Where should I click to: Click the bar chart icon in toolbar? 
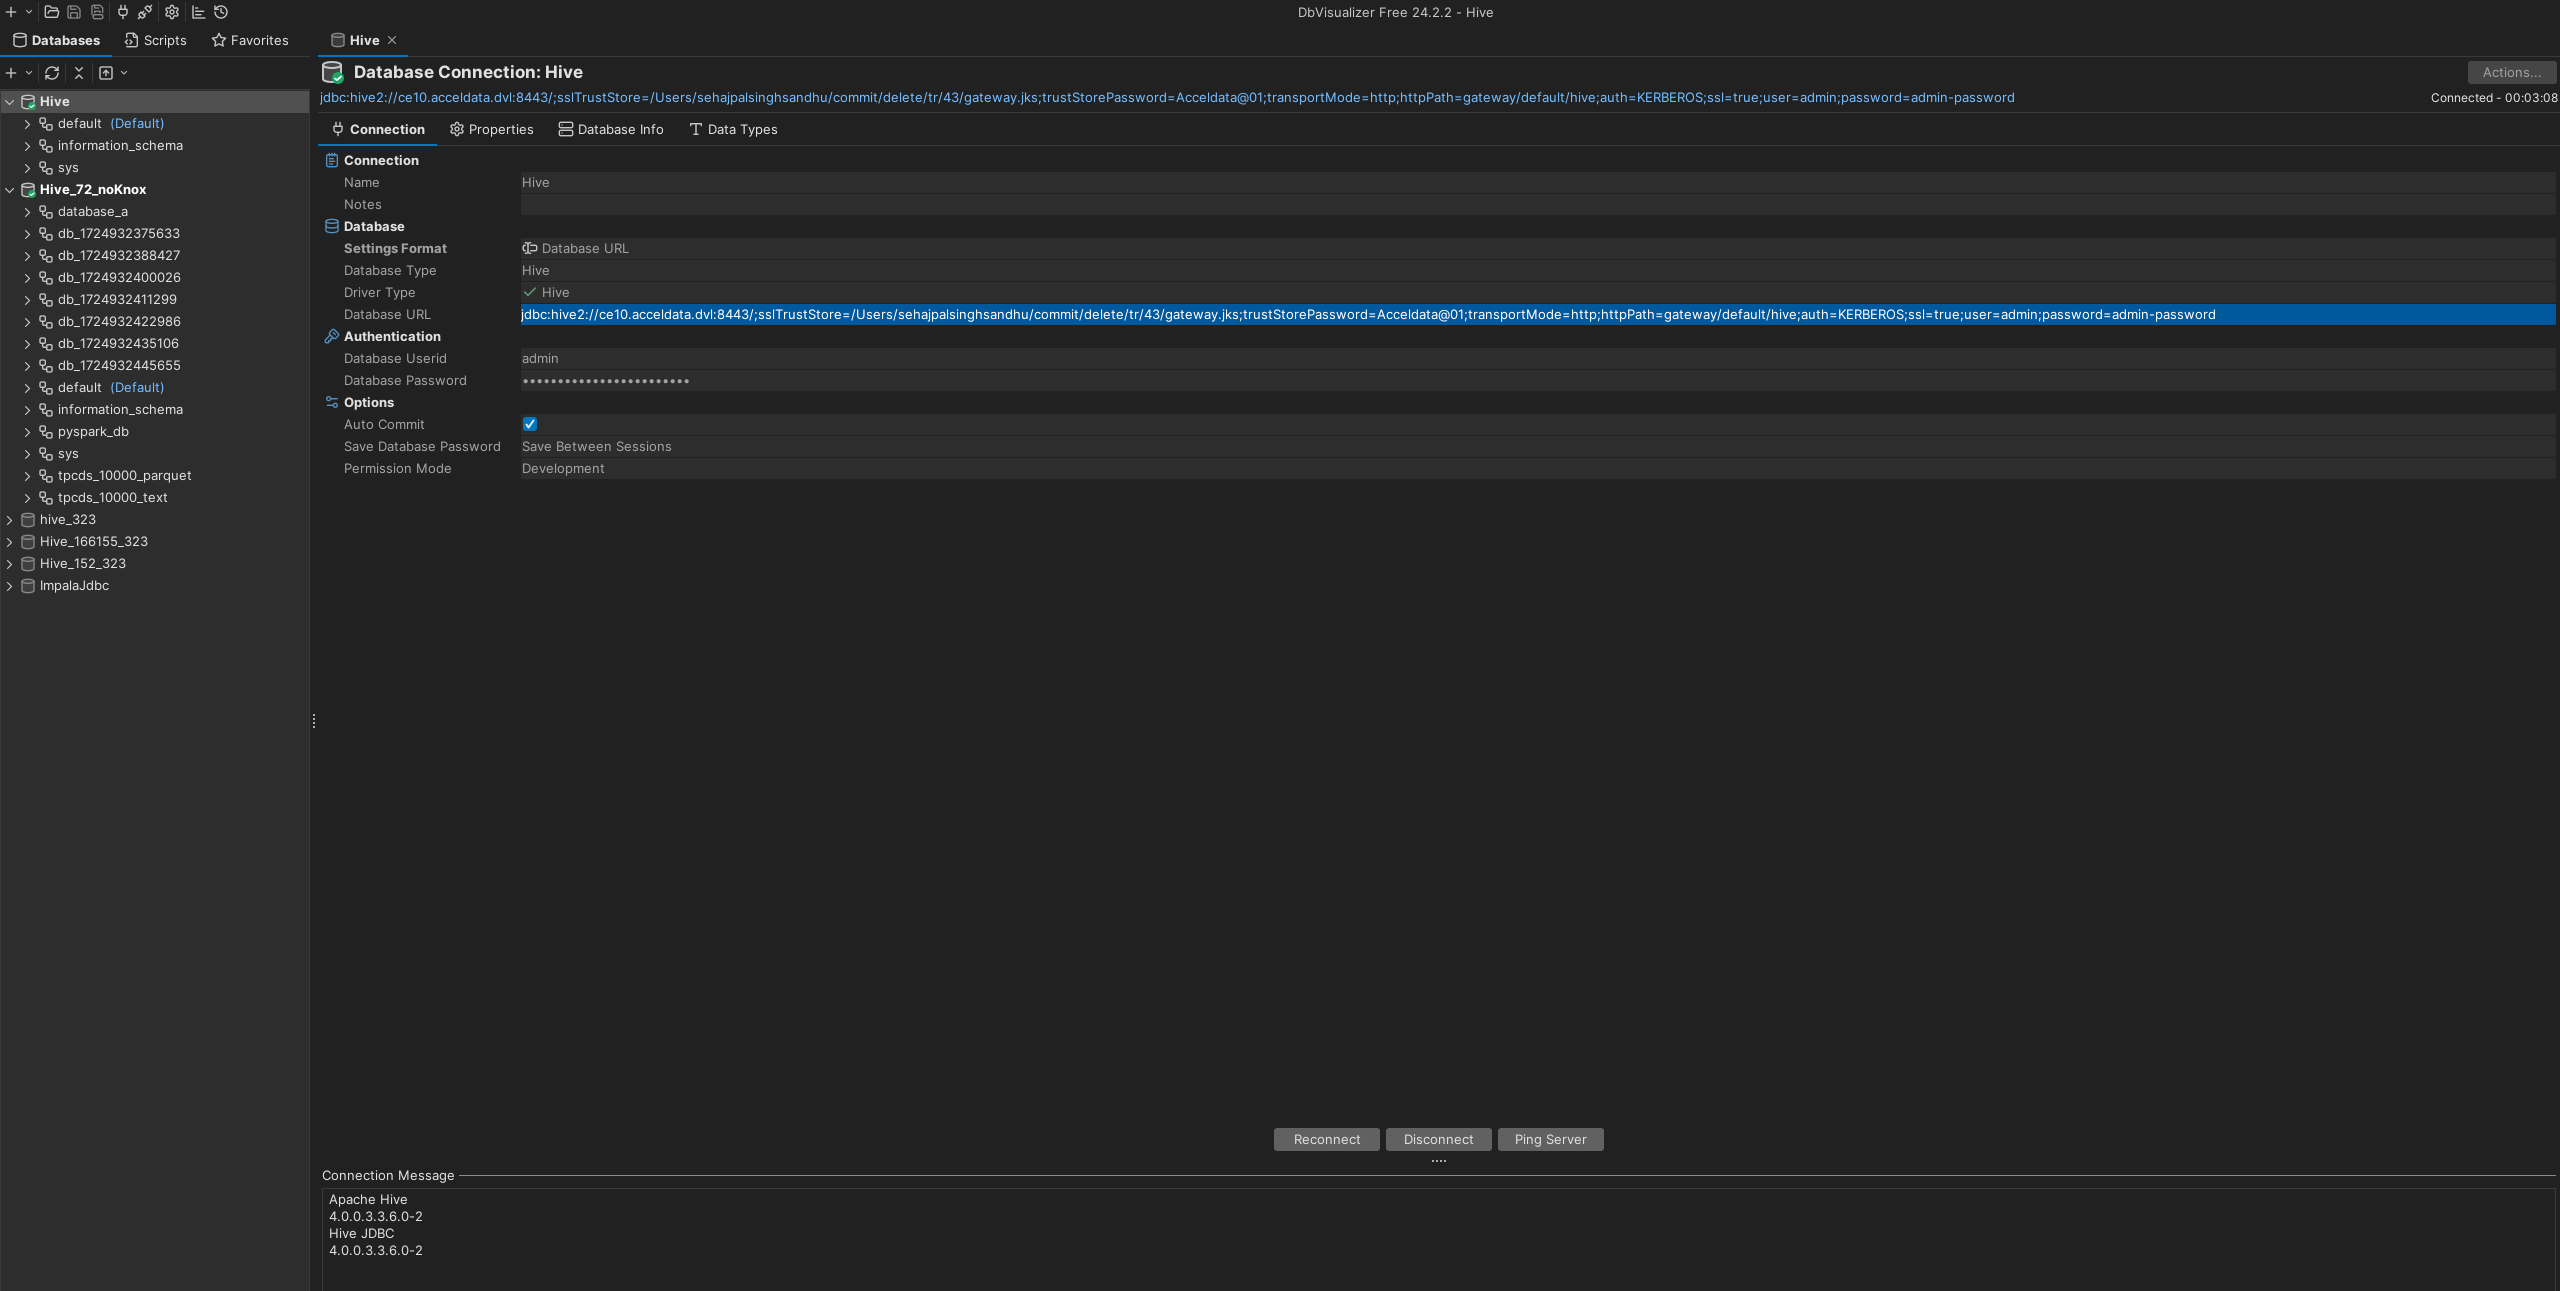pyautogui.click(x=198, y=12)
